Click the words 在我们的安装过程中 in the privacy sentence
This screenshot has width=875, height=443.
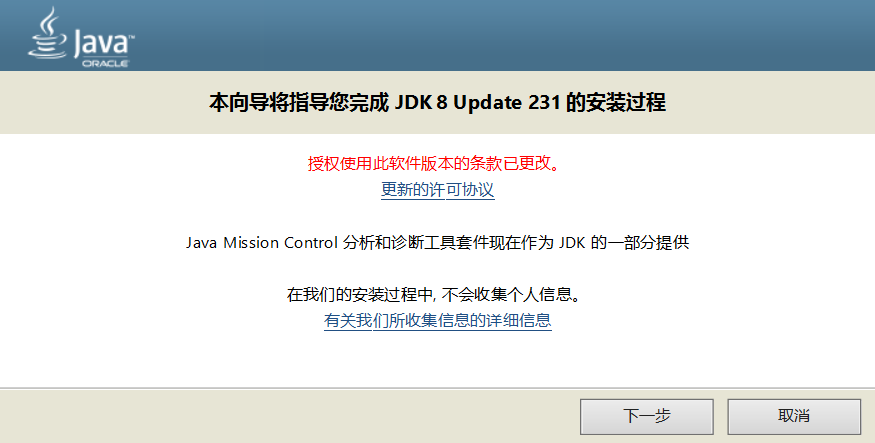[360, 294]
